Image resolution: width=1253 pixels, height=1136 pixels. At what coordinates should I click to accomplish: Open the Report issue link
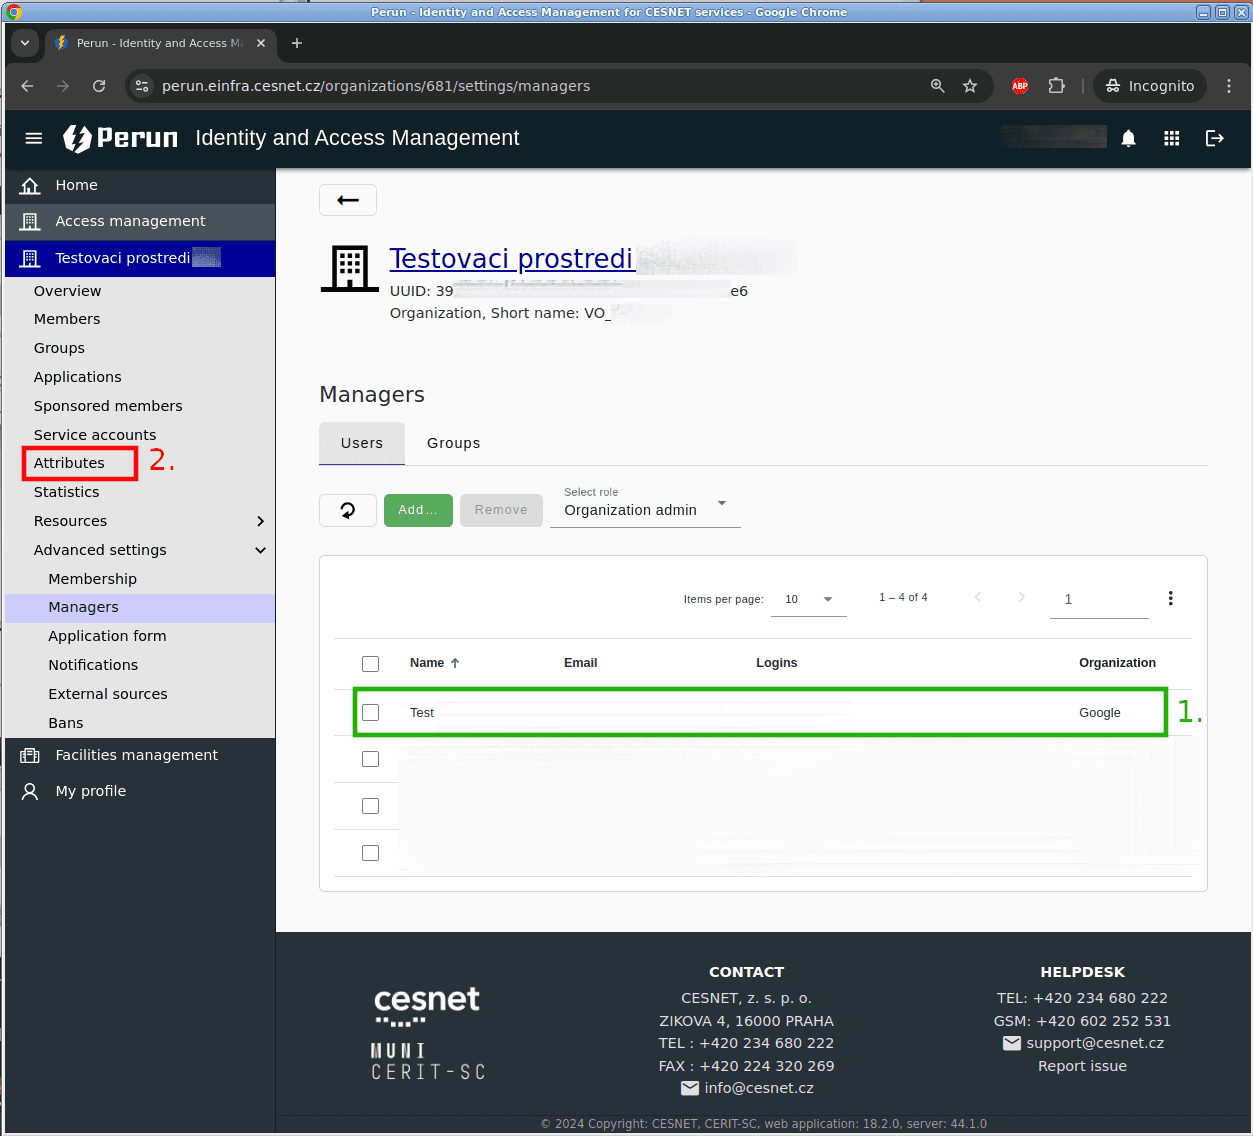[1082, 1066]
